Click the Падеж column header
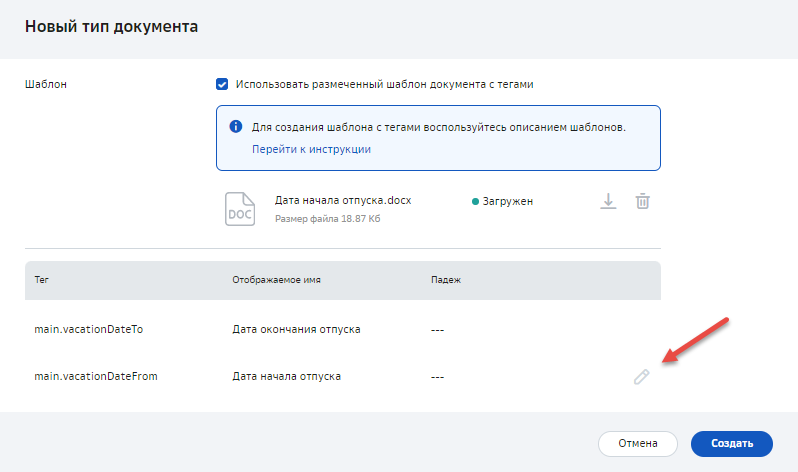798x472 pixels. 446,280
